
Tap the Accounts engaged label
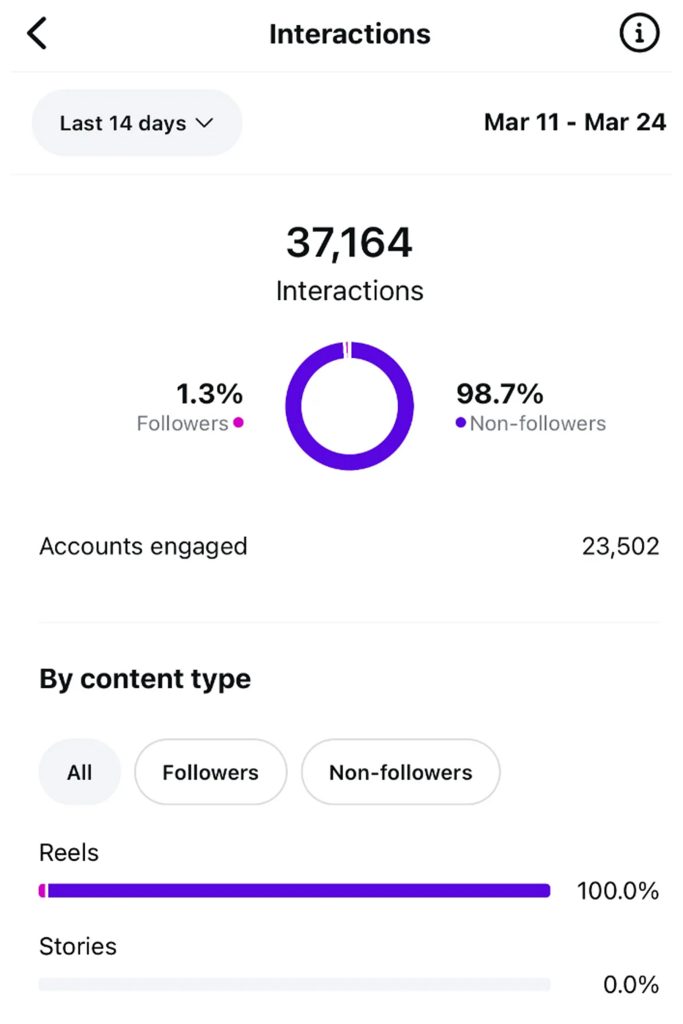click(143, 546)
